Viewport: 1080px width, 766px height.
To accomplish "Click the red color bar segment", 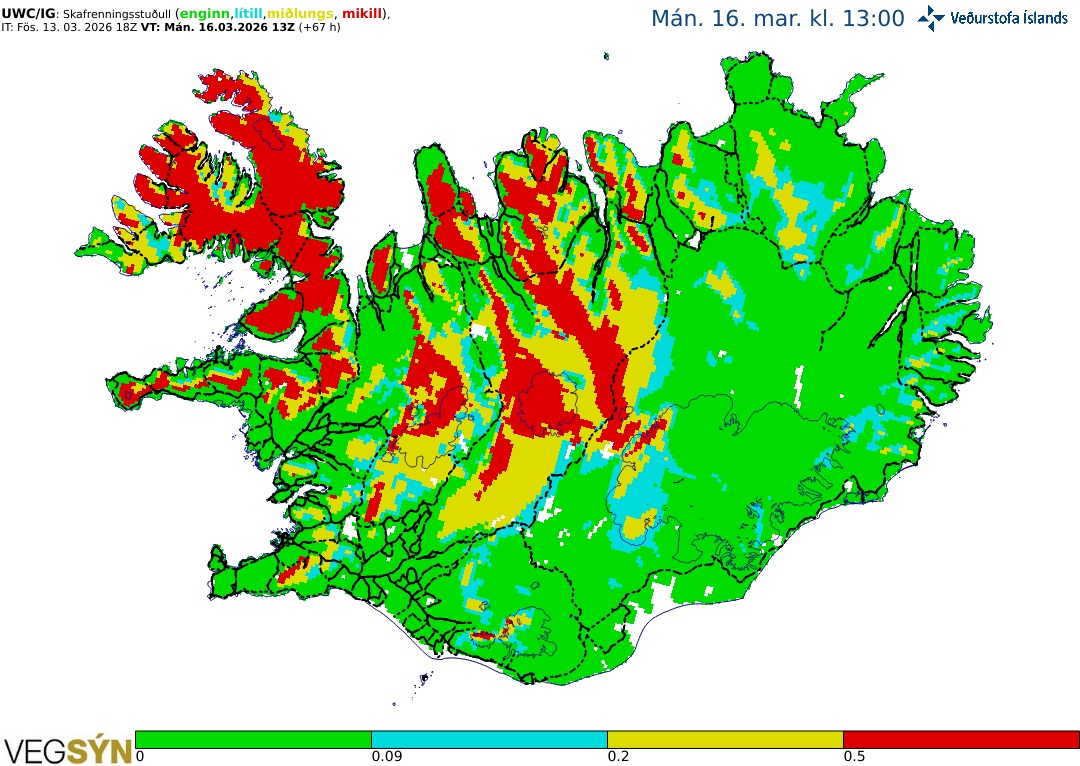I will point(962,739).
